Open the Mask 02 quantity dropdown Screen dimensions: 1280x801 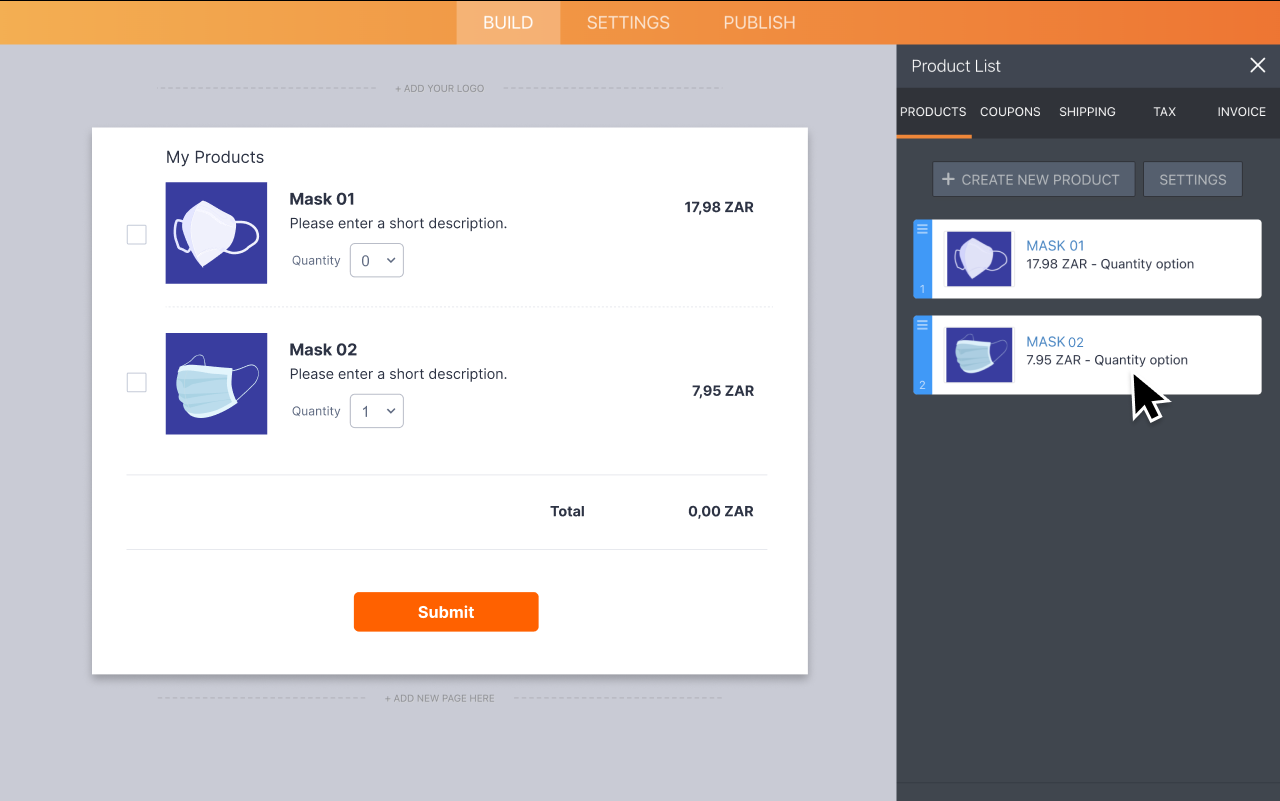tap(376, 410)
